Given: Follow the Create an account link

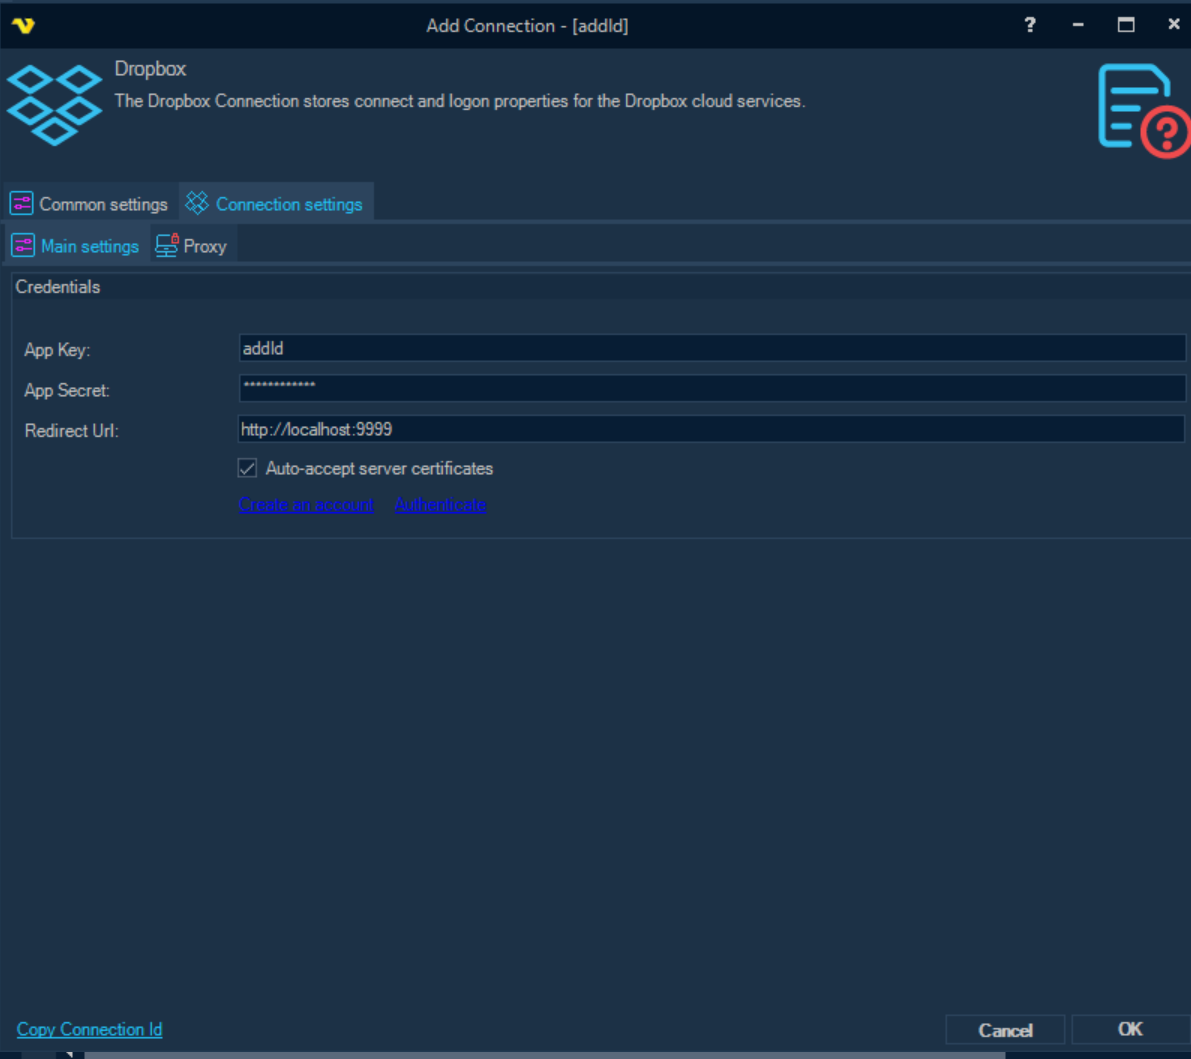Looking at the screenshot, I should click(306, 505).
